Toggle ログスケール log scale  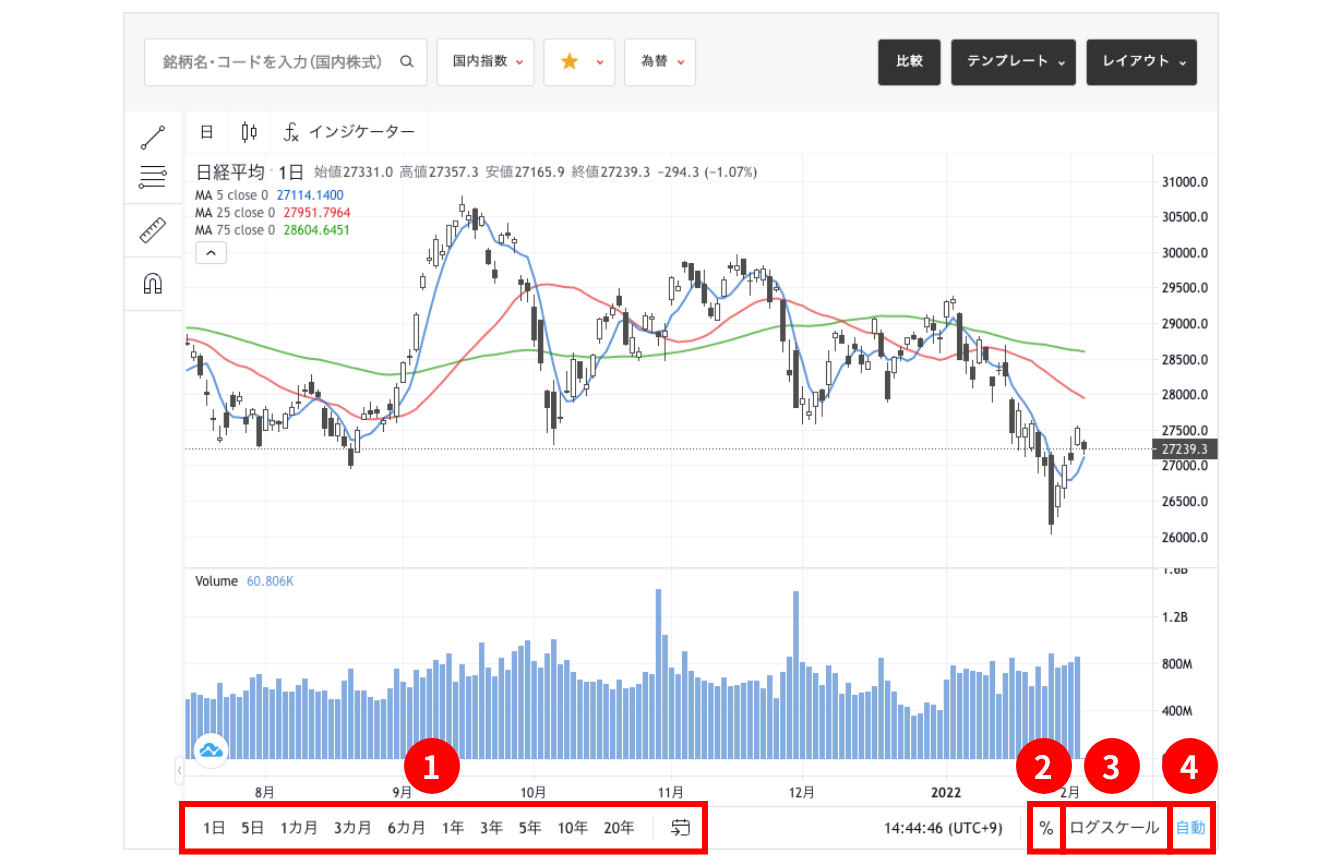pyautogui.click(x=1115, y=828)
